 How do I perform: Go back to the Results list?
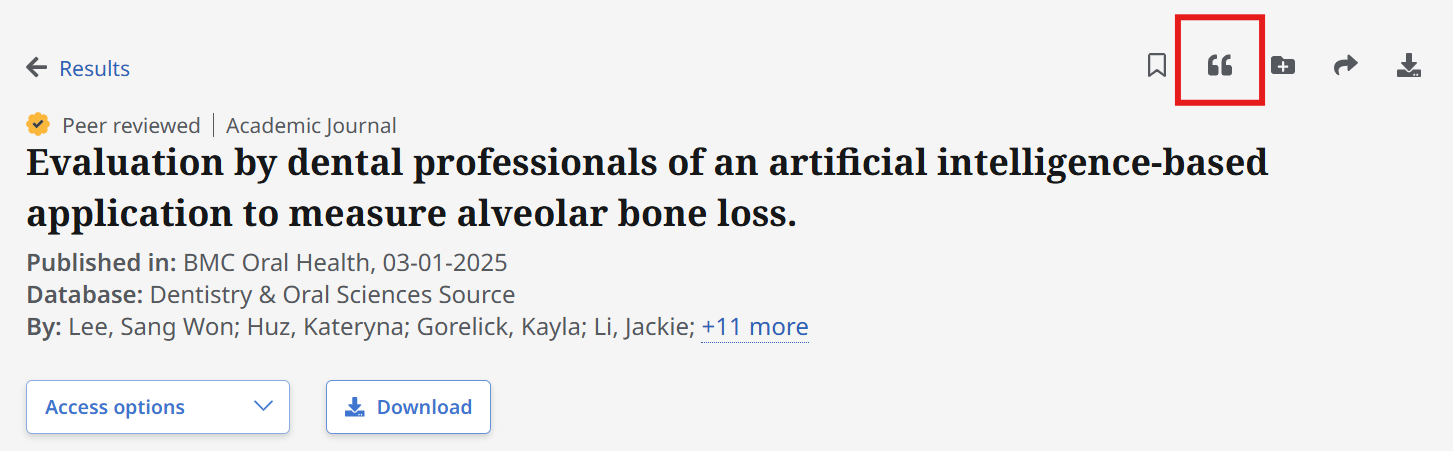94,68
